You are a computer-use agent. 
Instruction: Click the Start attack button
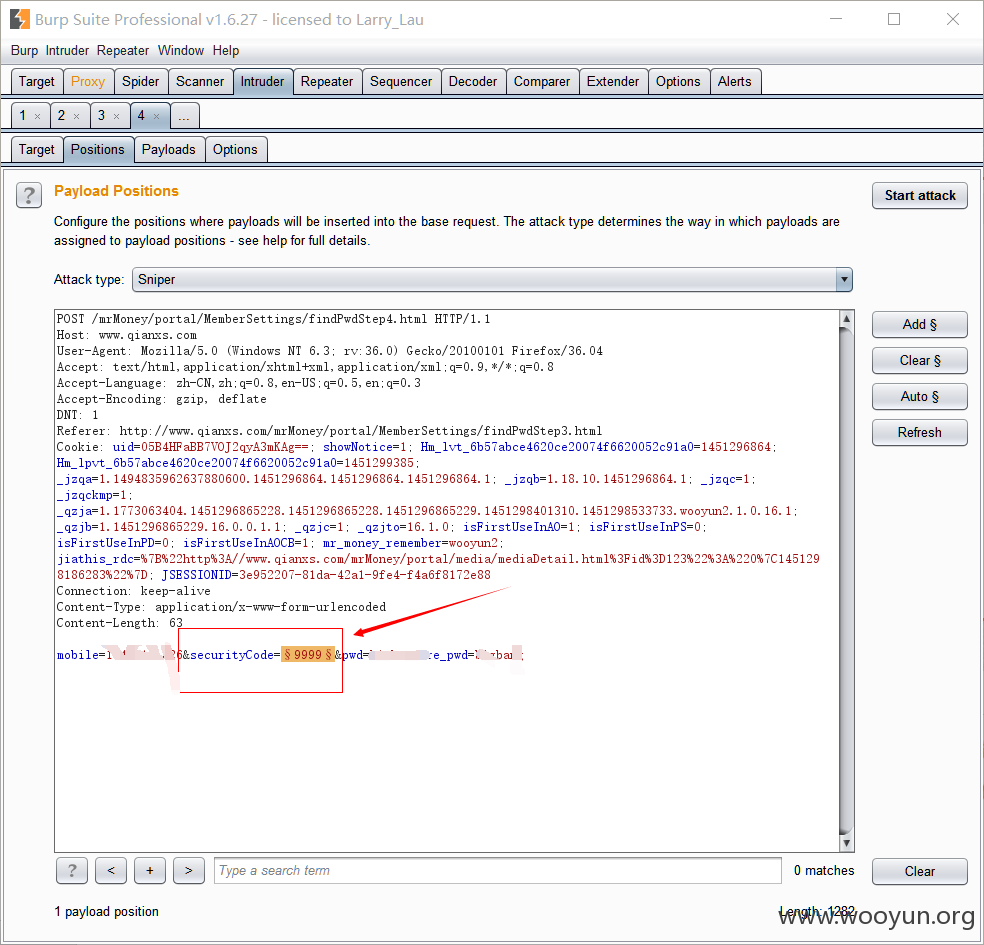click(919, 195)
